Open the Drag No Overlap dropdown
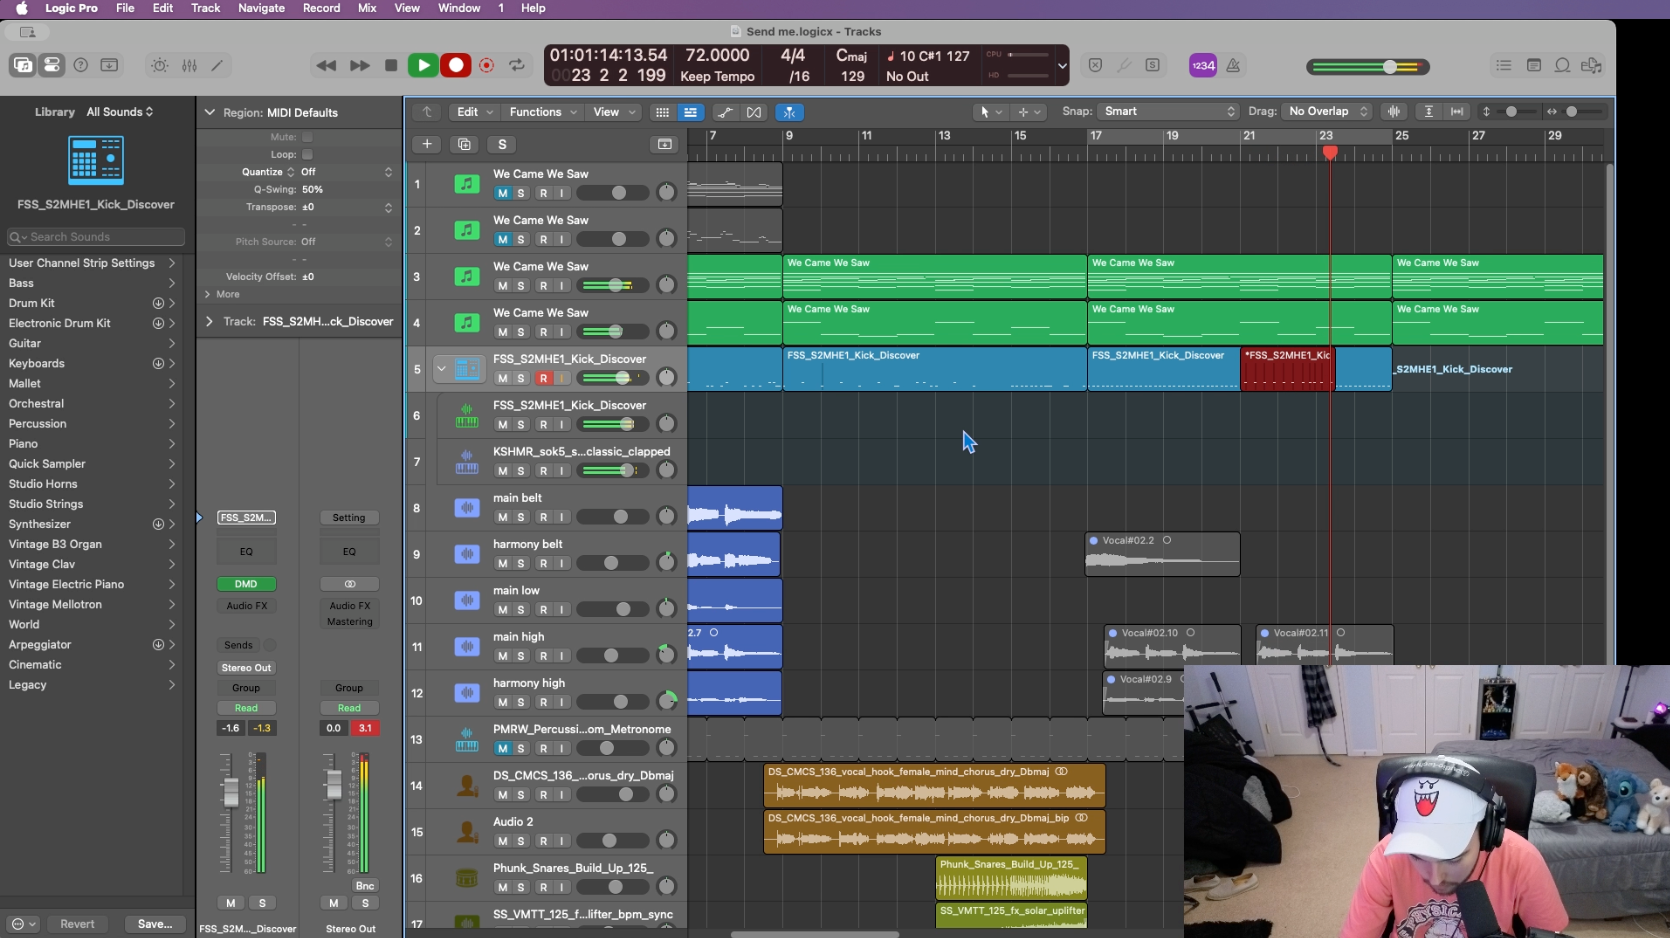The width and height of the screenshot is (1670, 938). [x=1328, y=111]
